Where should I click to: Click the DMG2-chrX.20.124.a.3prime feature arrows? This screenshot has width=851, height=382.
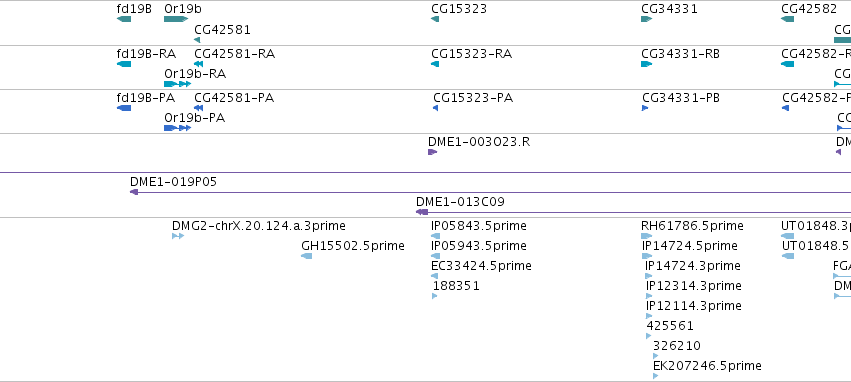point(178,236)
